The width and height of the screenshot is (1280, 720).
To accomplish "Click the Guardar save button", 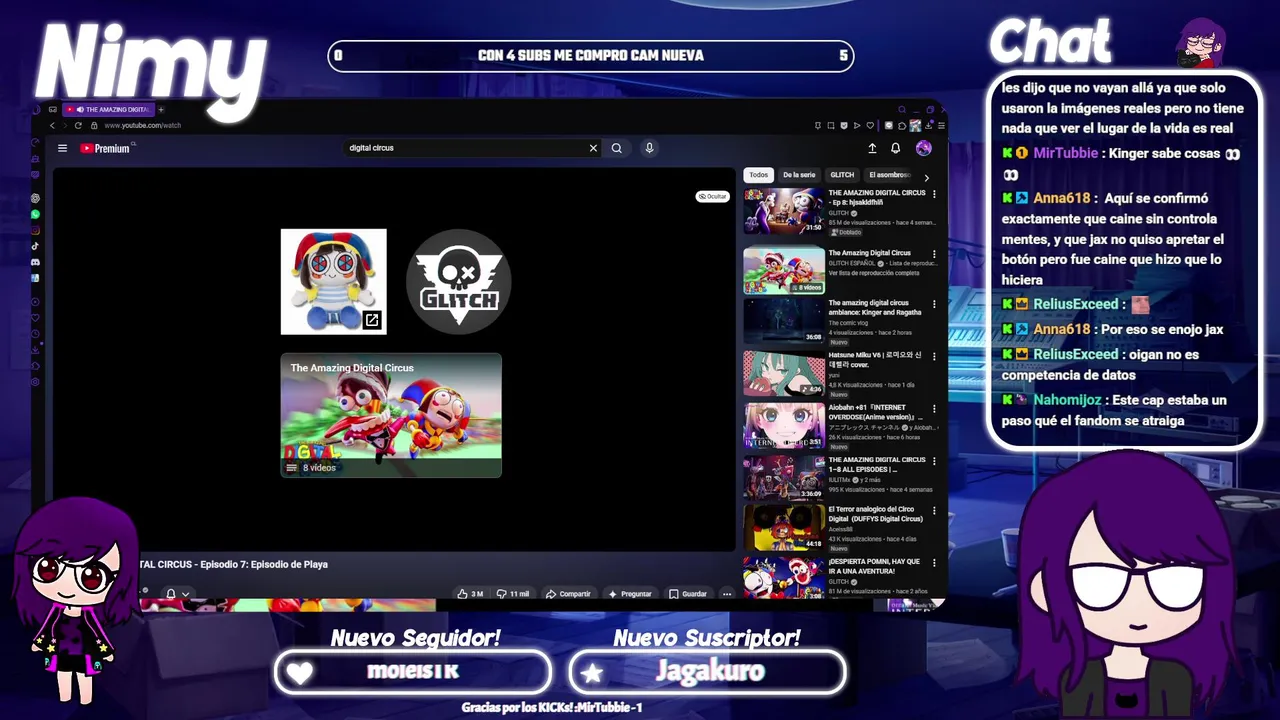I will pyautogui.click(x=688, y=594).
